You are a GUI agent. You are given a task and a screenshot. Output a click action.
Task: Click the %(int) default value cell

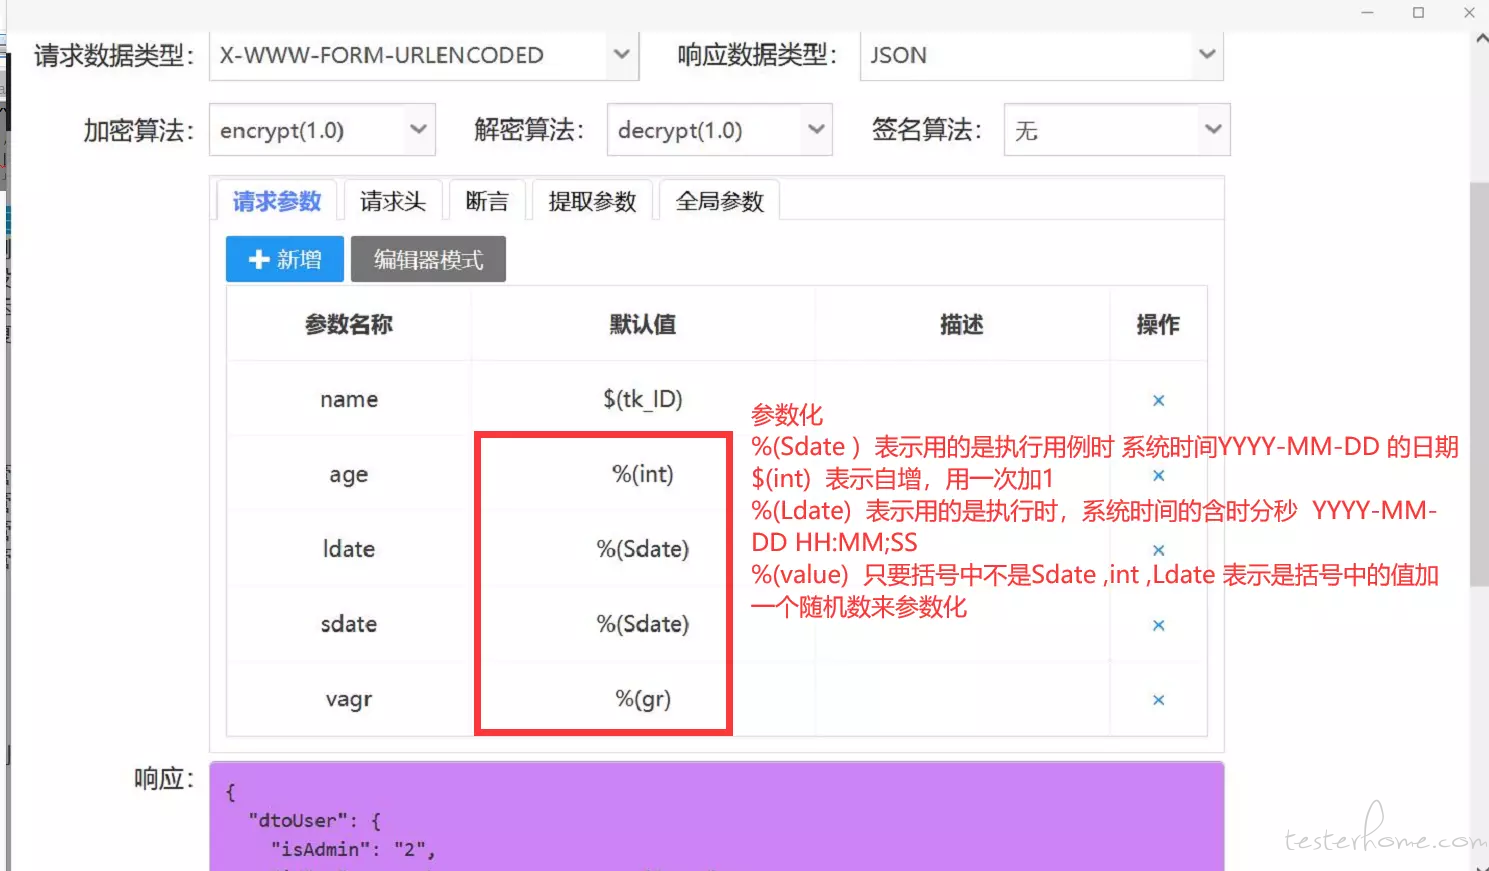coord(643,474)
